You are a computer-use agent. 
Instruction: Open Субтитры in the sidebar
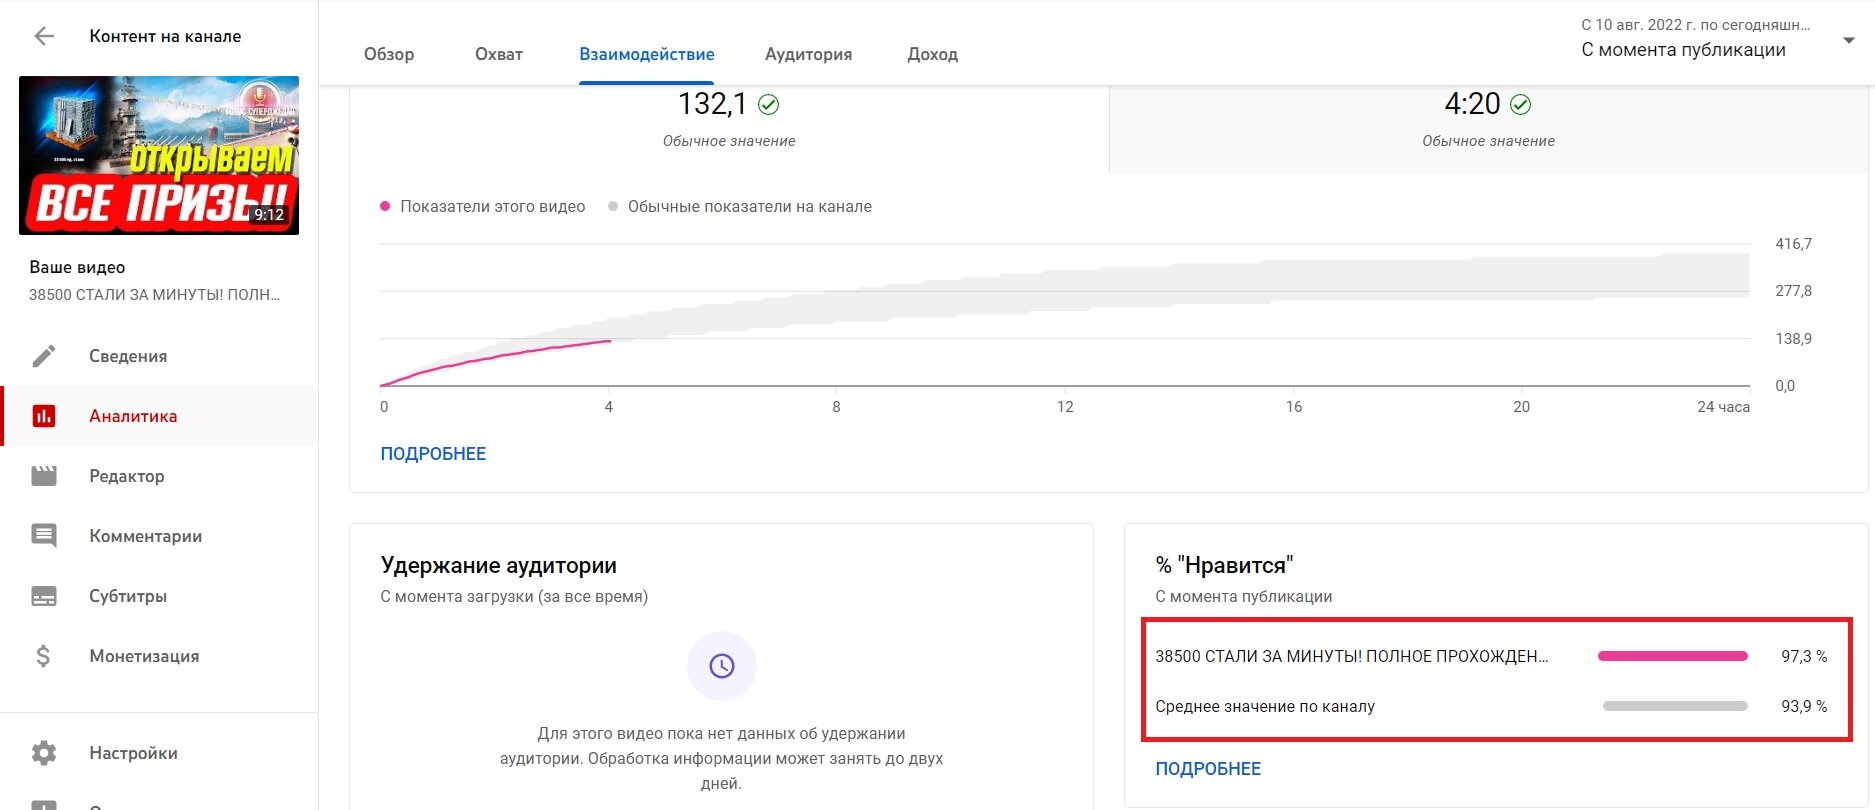[x=159, y=596]
